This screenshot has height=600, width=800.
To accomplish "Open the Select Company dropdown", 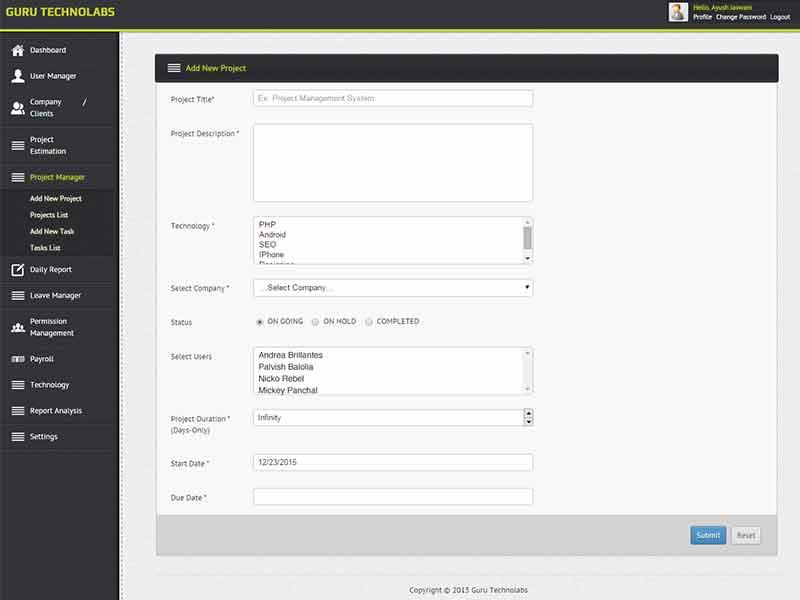I will point(393,288).
